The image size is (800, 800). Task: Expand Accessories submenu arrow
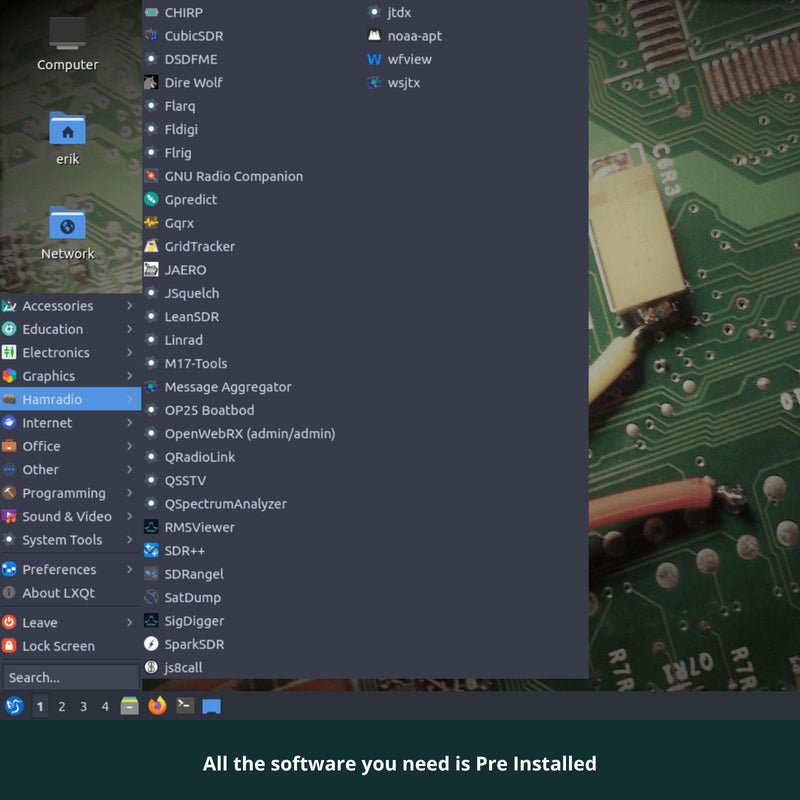click(130, 306)
